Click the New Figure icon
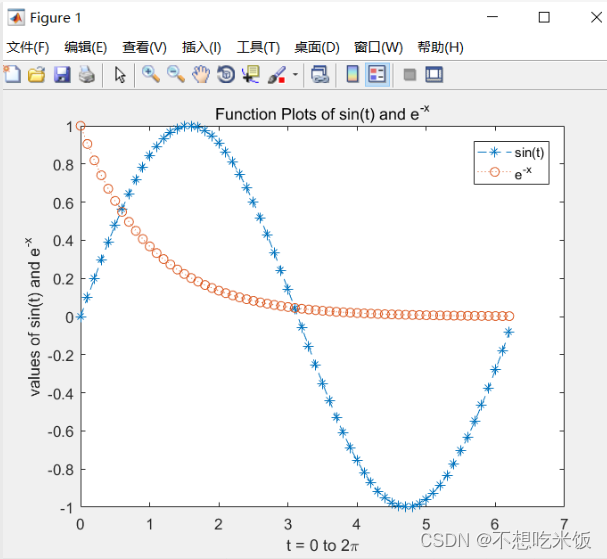 (x=12, y=74)
